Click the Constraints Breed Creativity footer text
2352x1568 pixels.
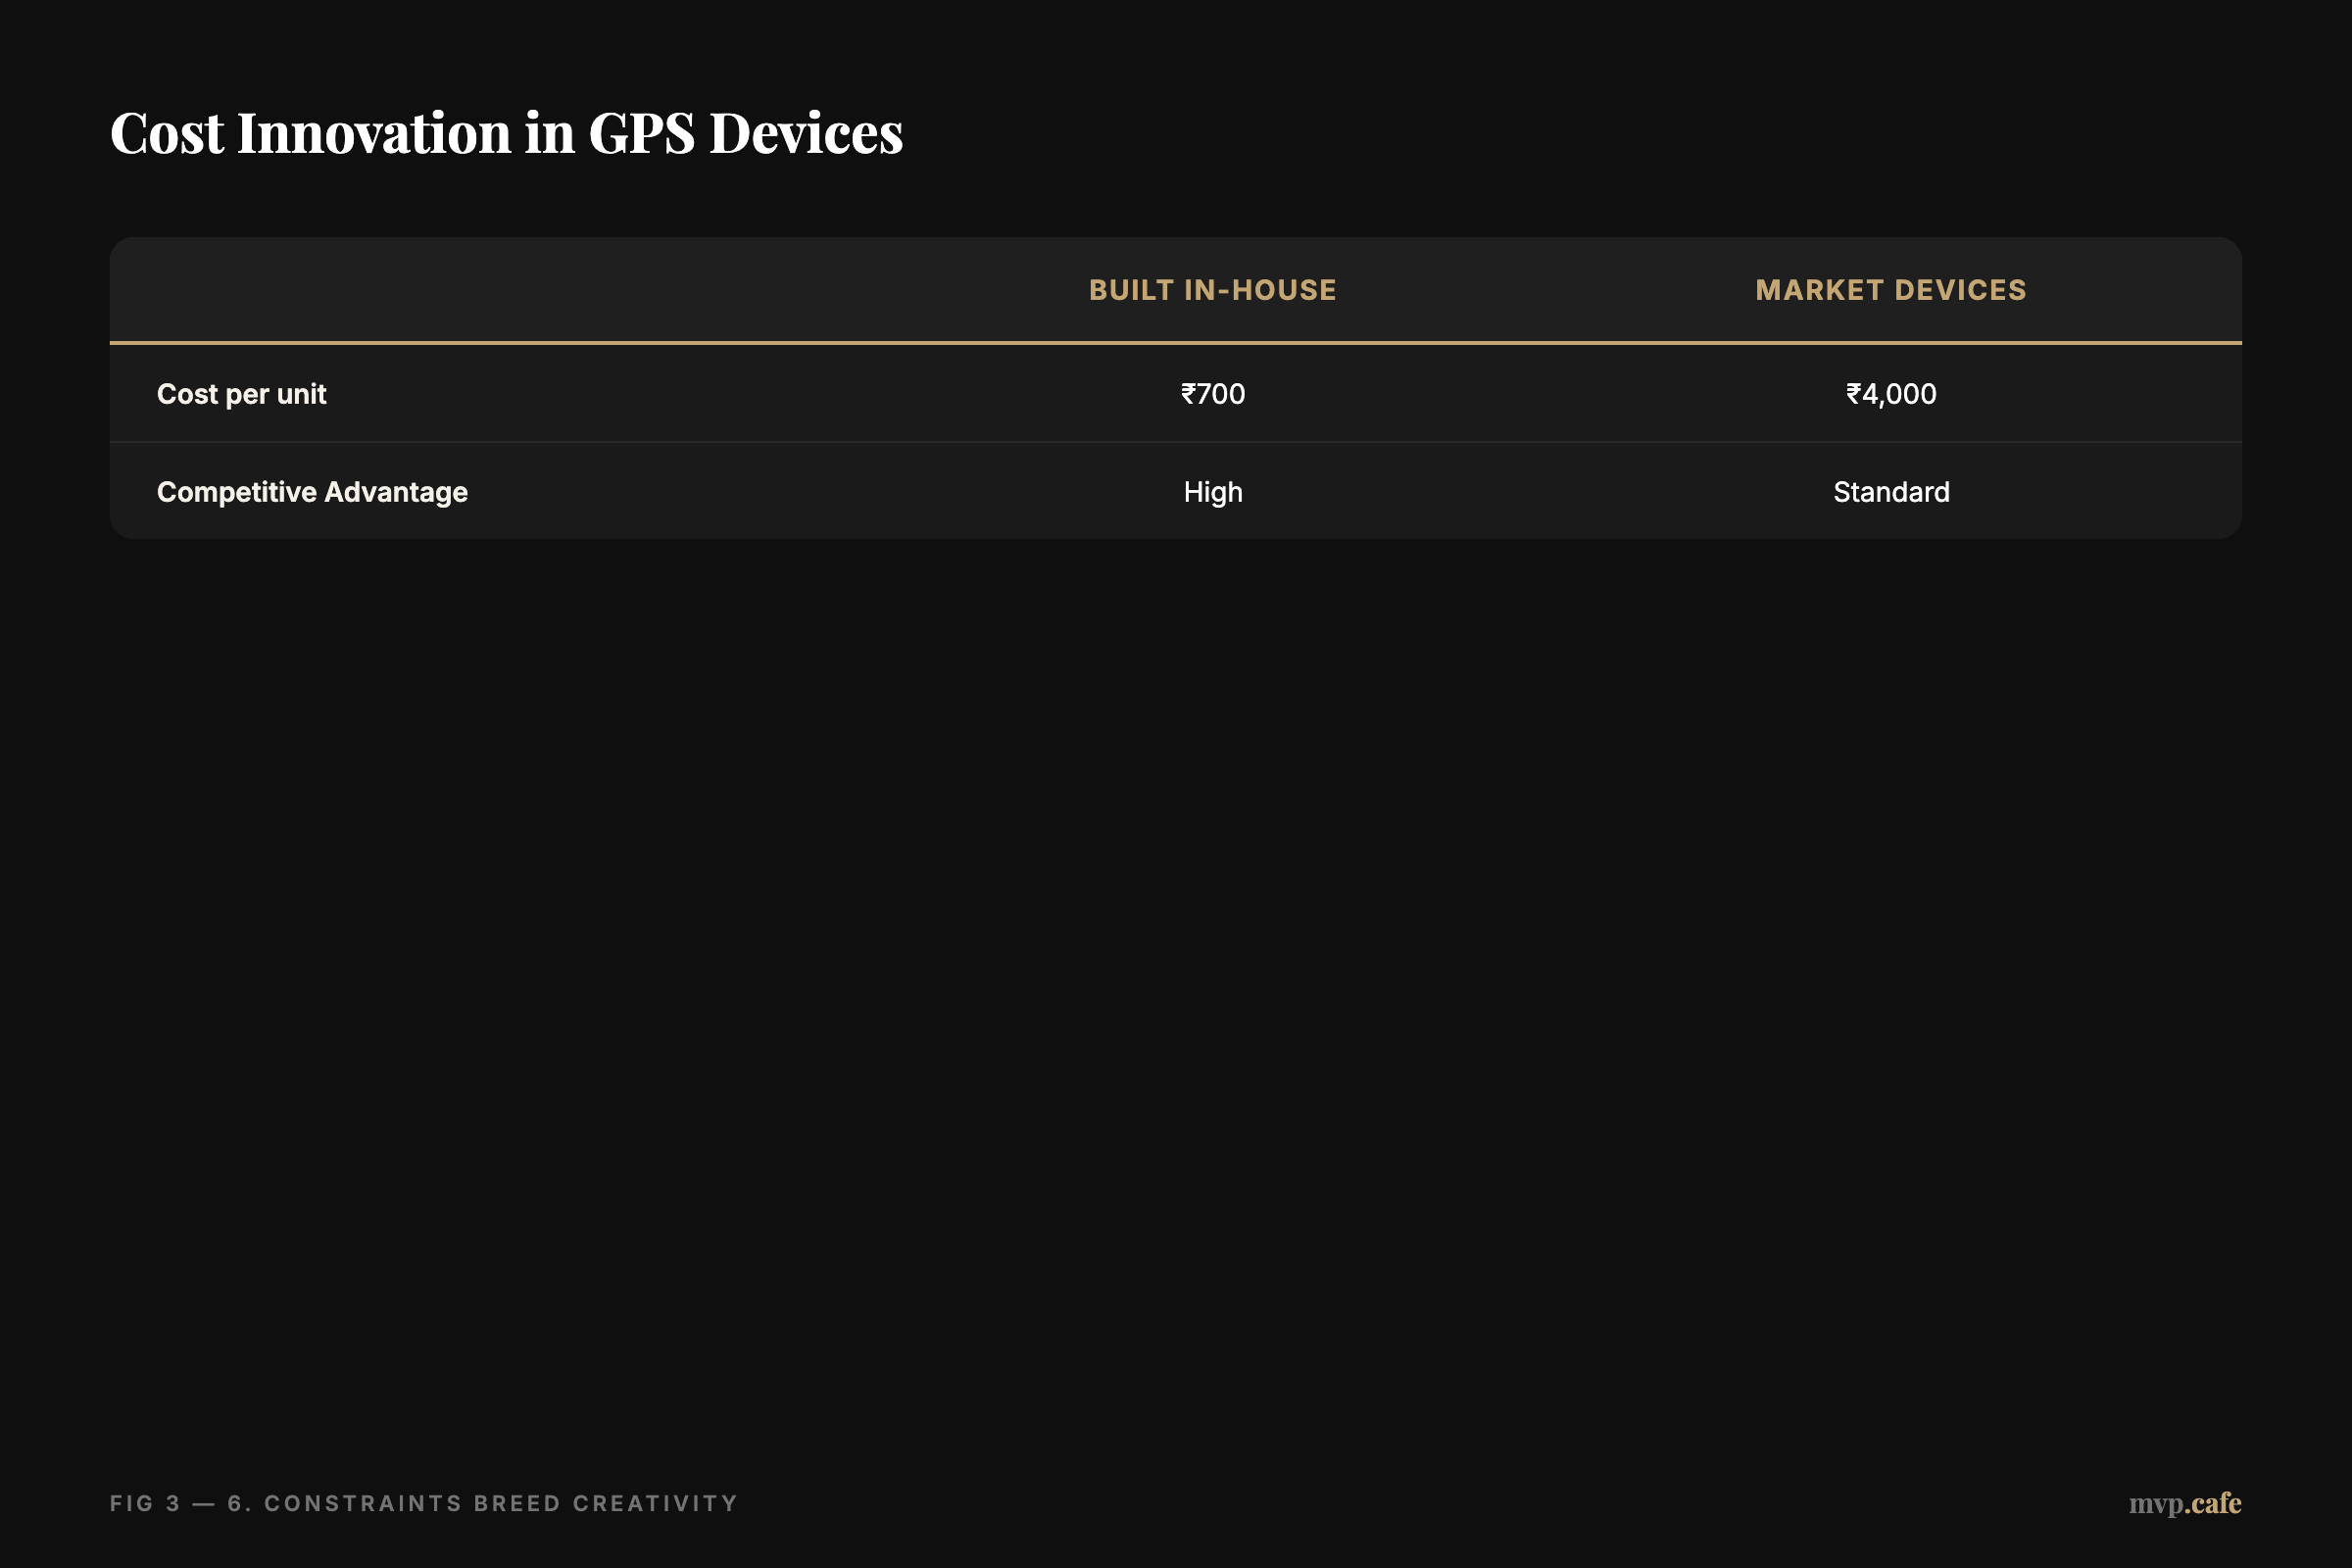coord(500,1503)
